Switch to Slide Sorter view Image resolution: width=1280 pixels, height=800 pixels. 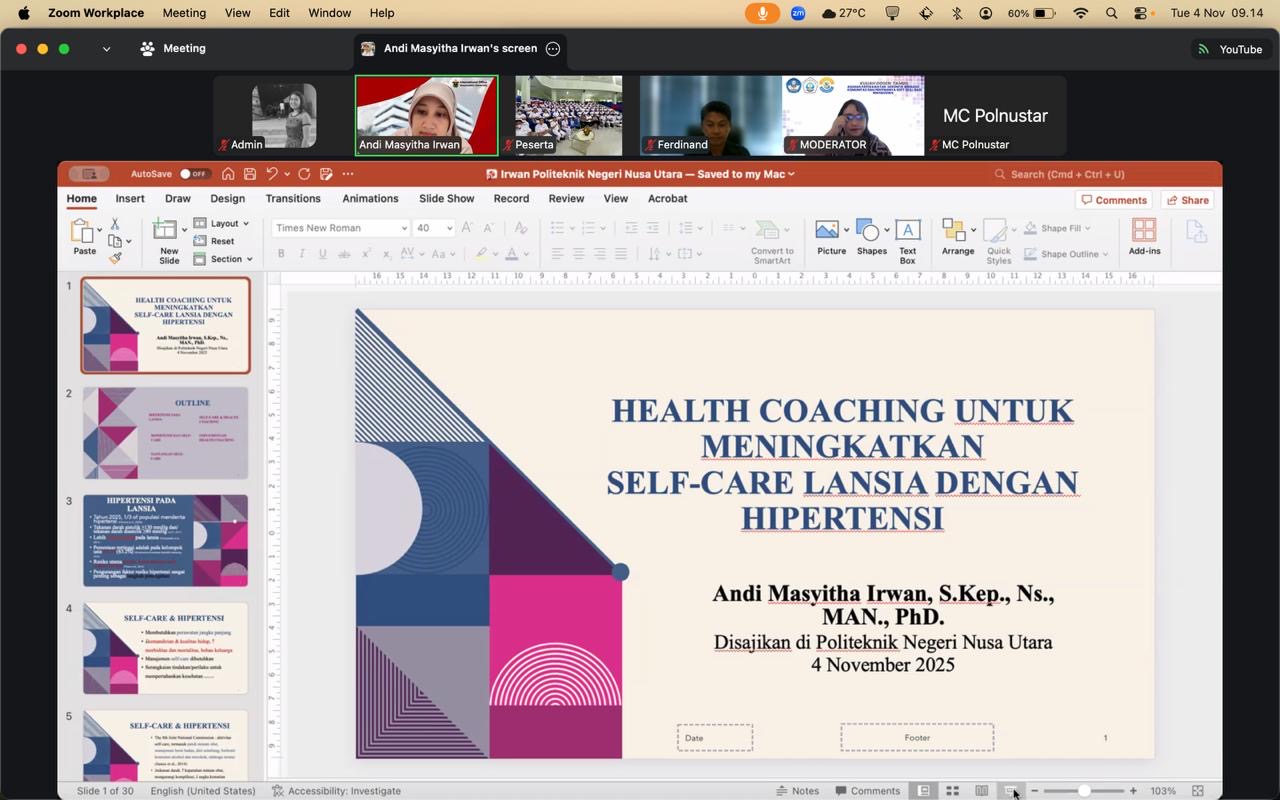point(953,791)
